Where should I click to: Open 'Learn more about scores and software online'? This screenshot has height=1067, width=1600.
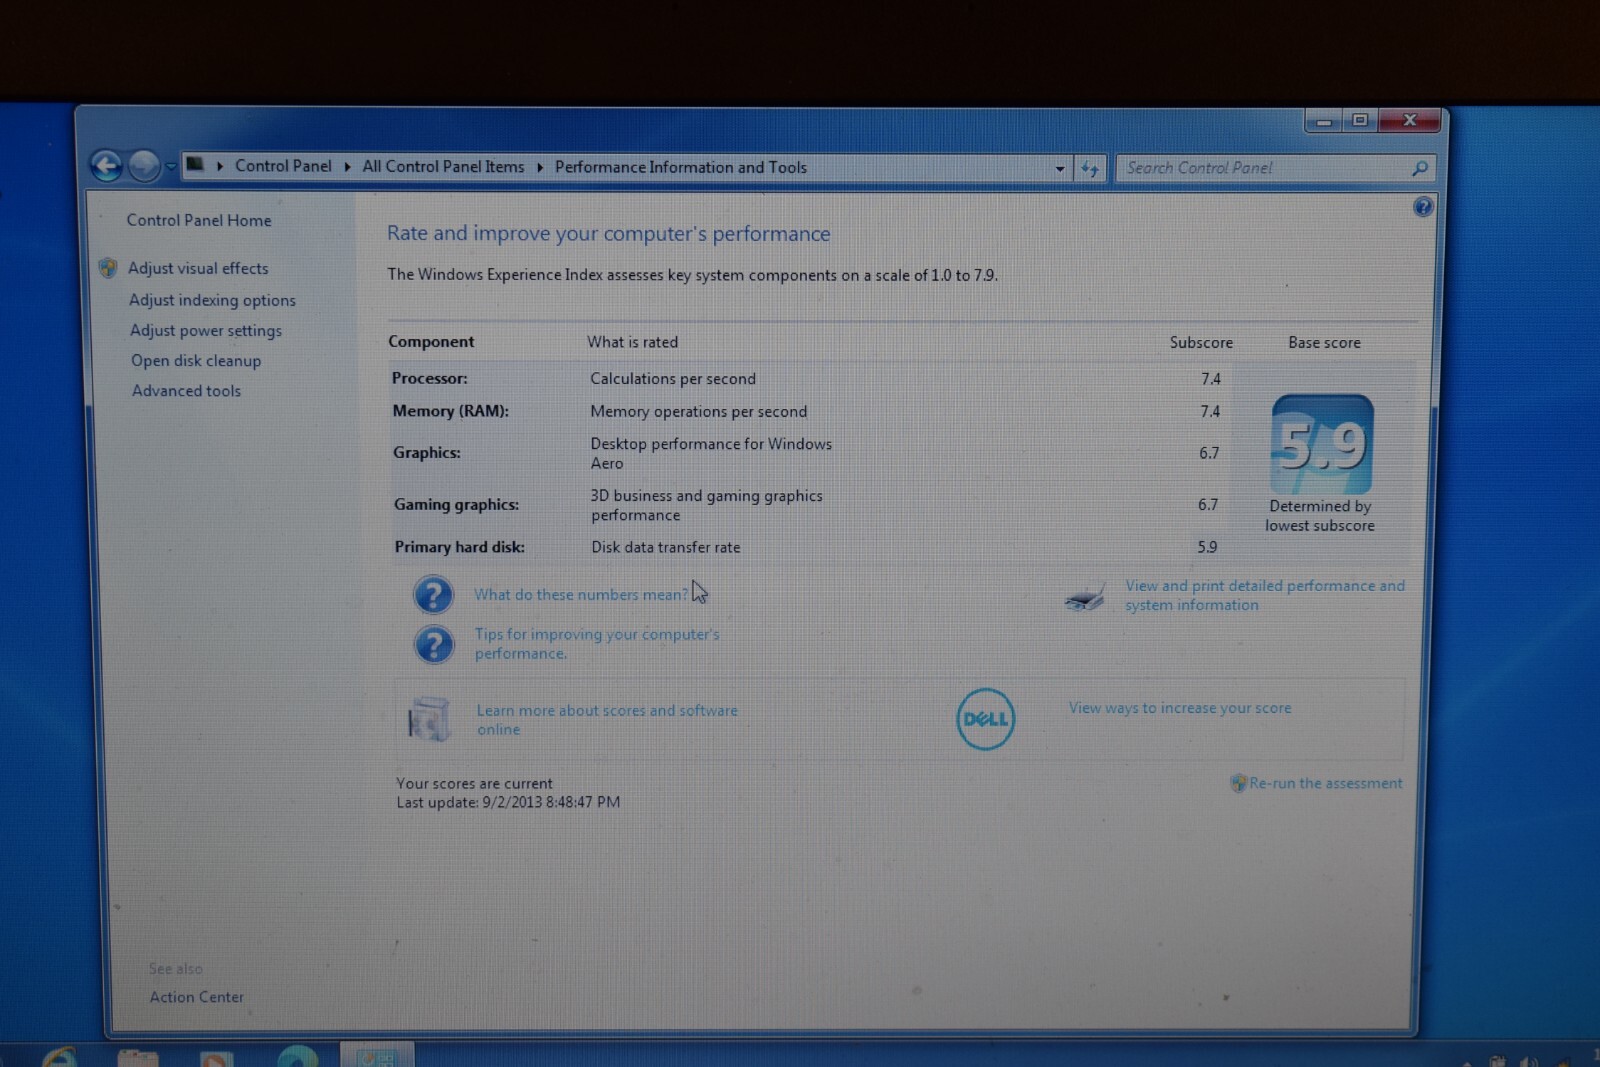click(607, 720)
